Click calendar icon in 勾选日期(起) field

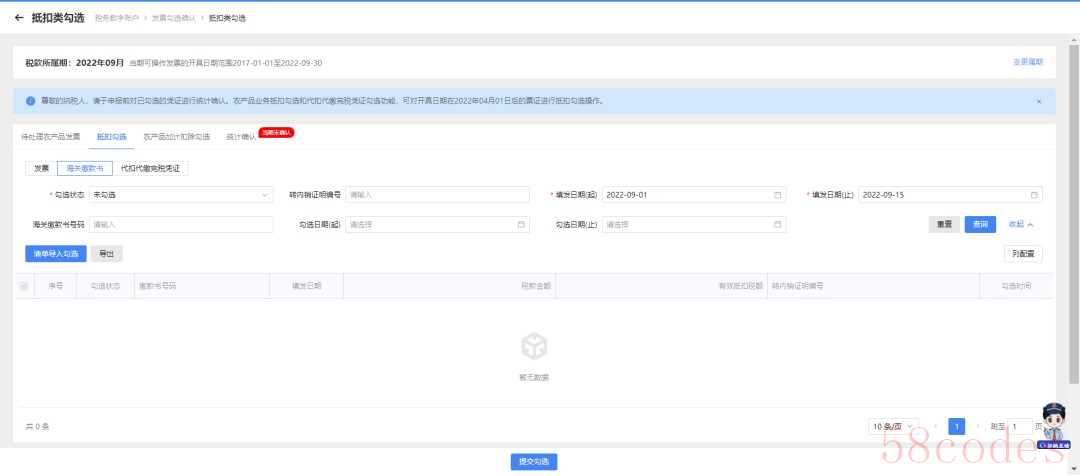[521, 224]
